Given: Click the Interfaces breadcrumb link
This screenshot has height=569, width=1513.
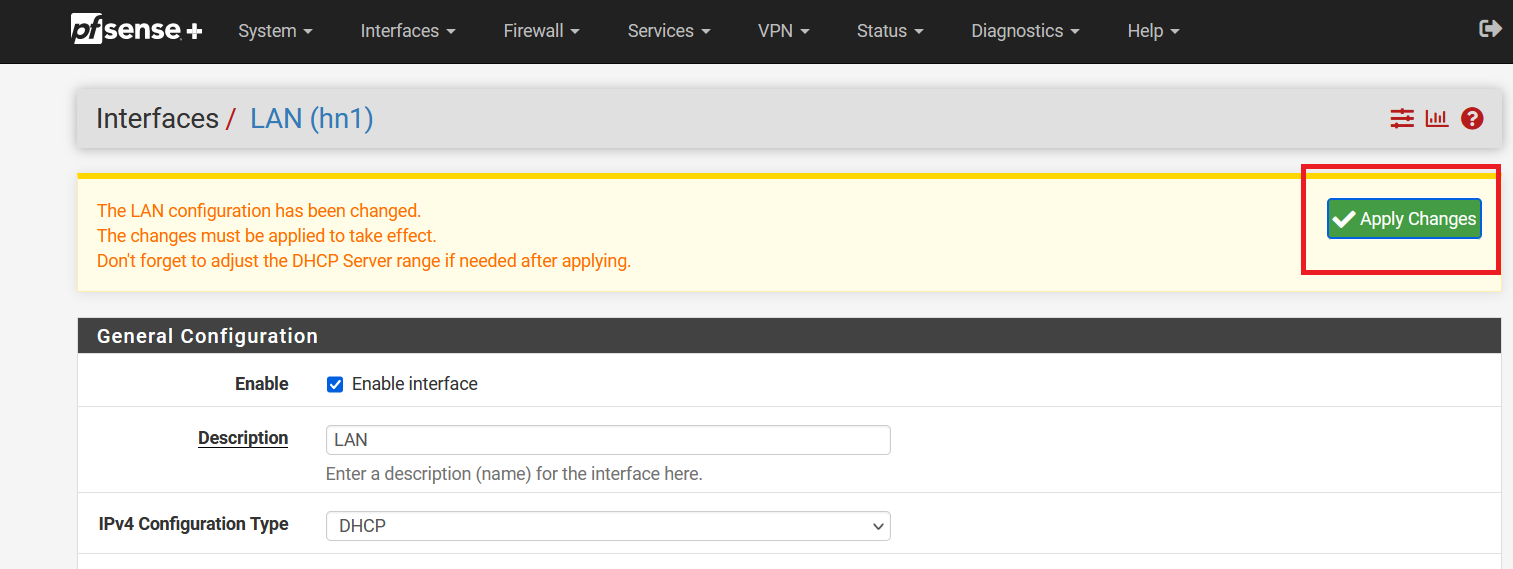Looking at the screenshot, I should pyautogui.click(x=157, y=119).
